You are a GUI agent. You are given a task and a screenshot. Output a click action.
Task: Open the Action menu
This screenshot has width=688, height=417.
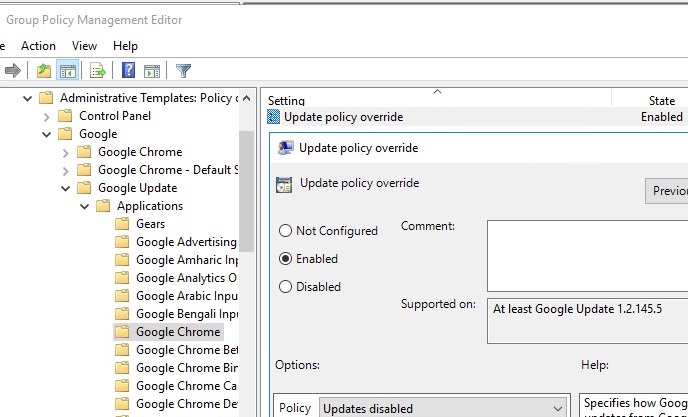[38, 46]
